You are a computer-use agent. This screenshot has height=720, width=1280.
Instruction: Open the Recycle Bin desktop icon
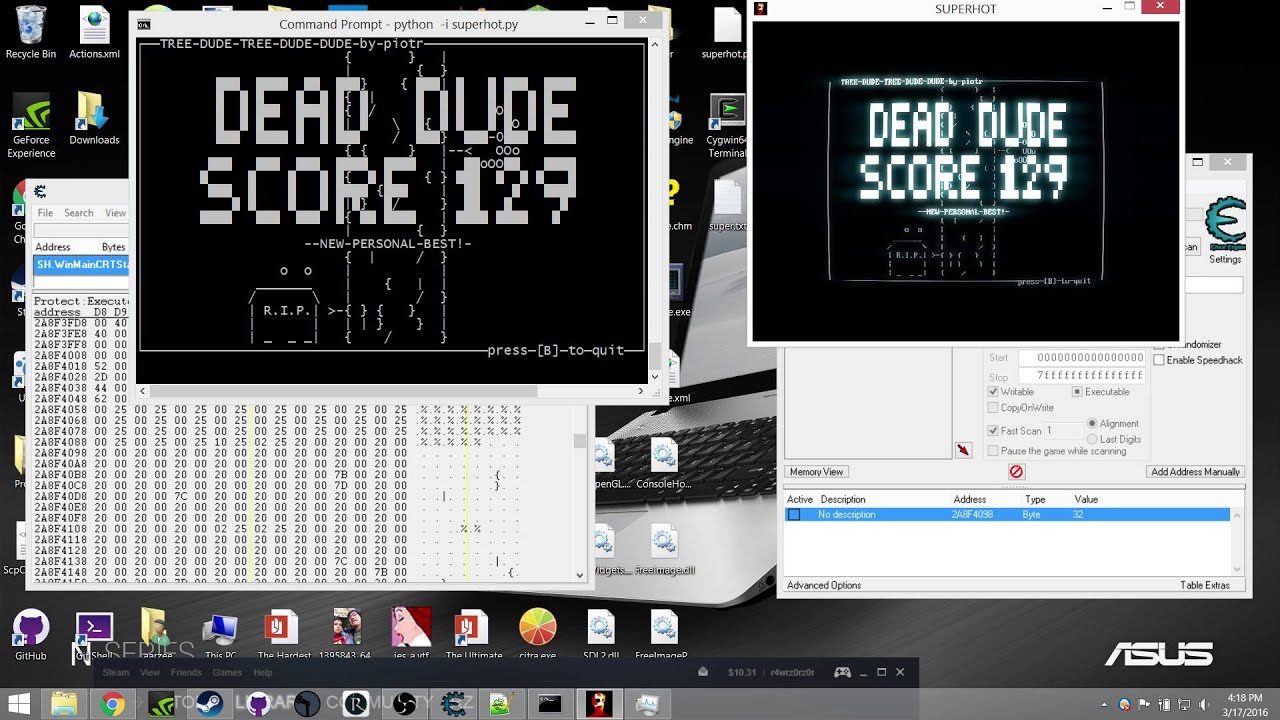pyautogui.click(x=31, y=32)
